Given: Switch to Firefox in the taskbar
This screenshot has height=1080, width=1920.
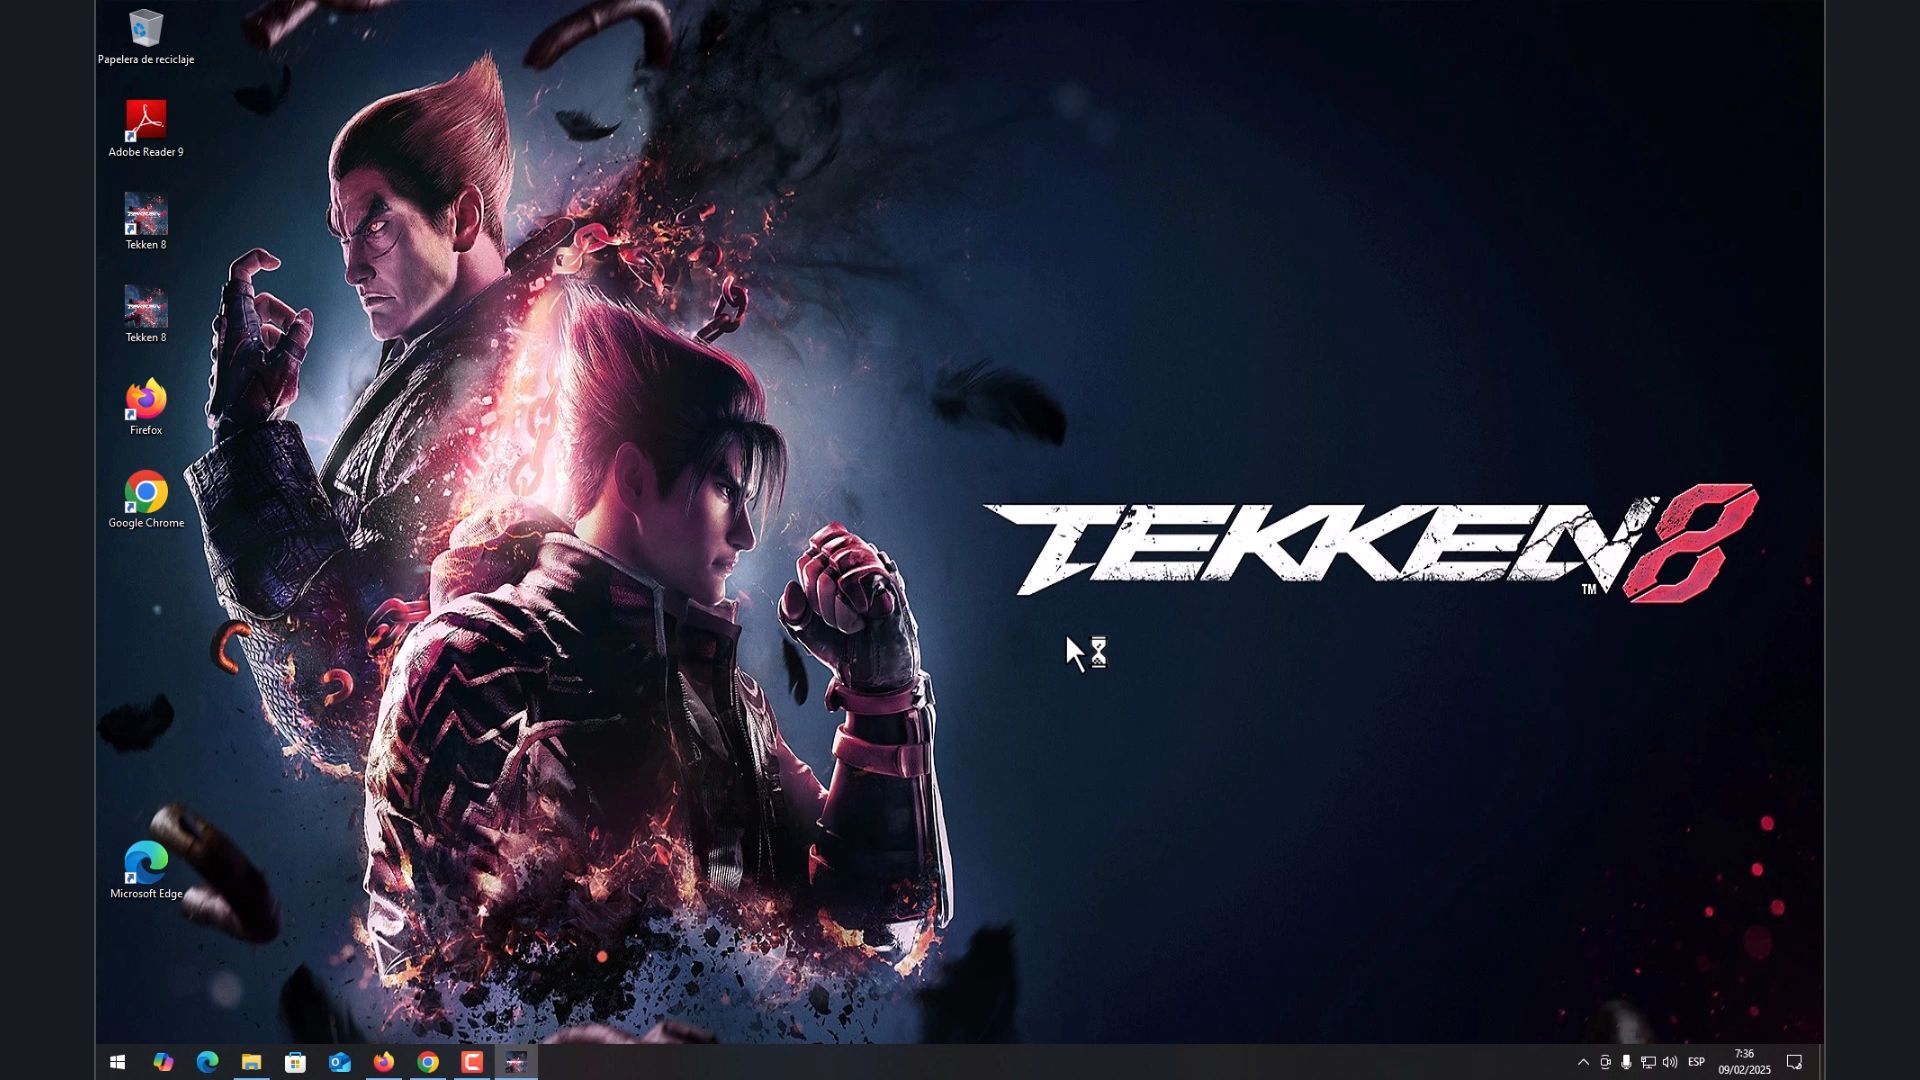Looking at the screenshot, I should click(x=384, y=1062).
